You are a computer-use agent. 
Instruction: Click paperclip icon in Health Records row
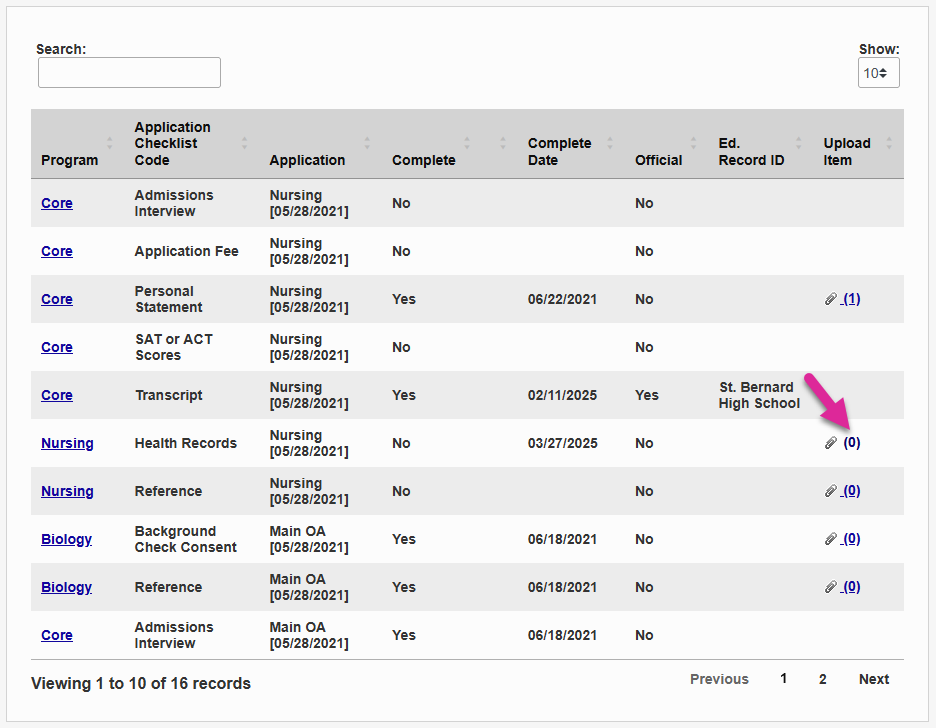(830, 443)
